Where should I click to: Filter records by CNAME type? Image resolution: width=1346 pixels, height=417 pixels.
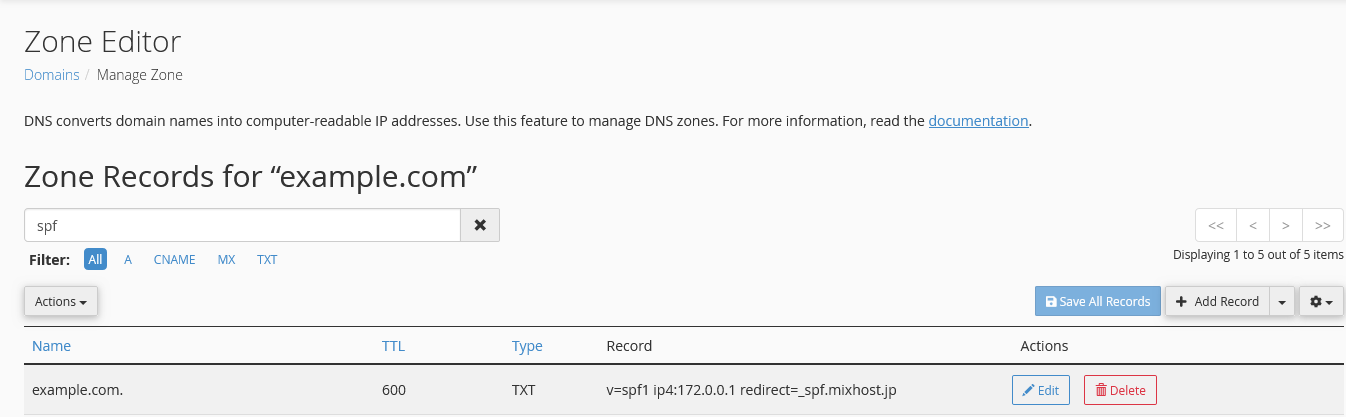click(x=174, y=259)
